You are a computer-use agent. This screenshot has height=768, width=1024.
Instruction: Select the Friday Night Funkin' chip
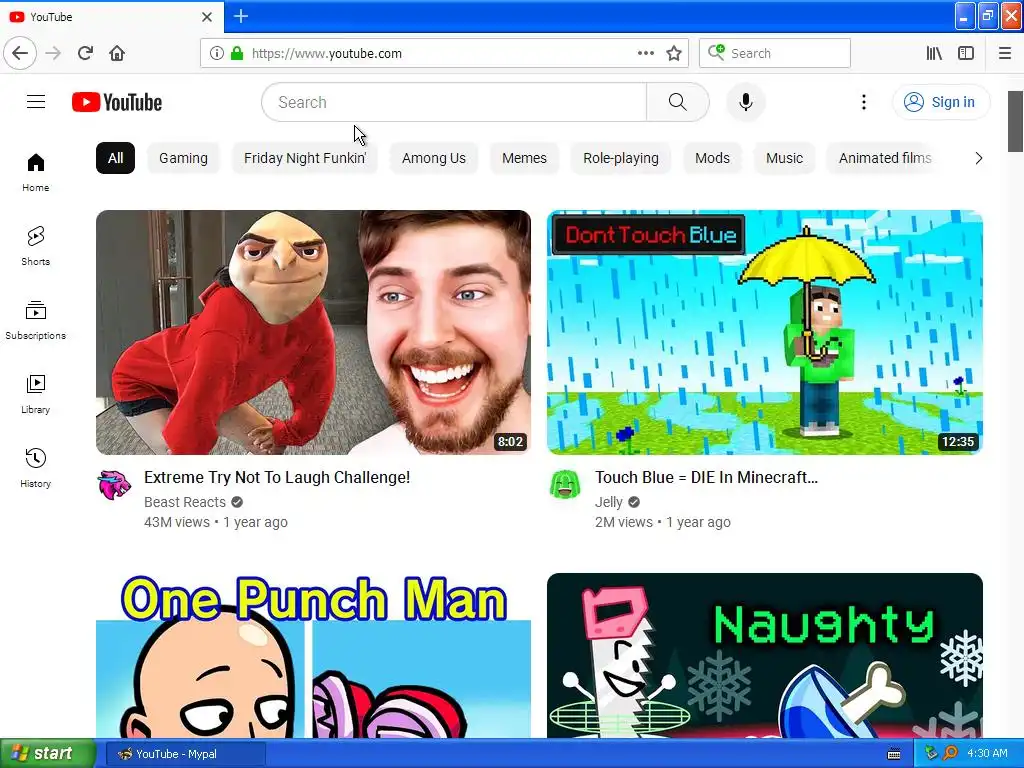click(305, 158)
